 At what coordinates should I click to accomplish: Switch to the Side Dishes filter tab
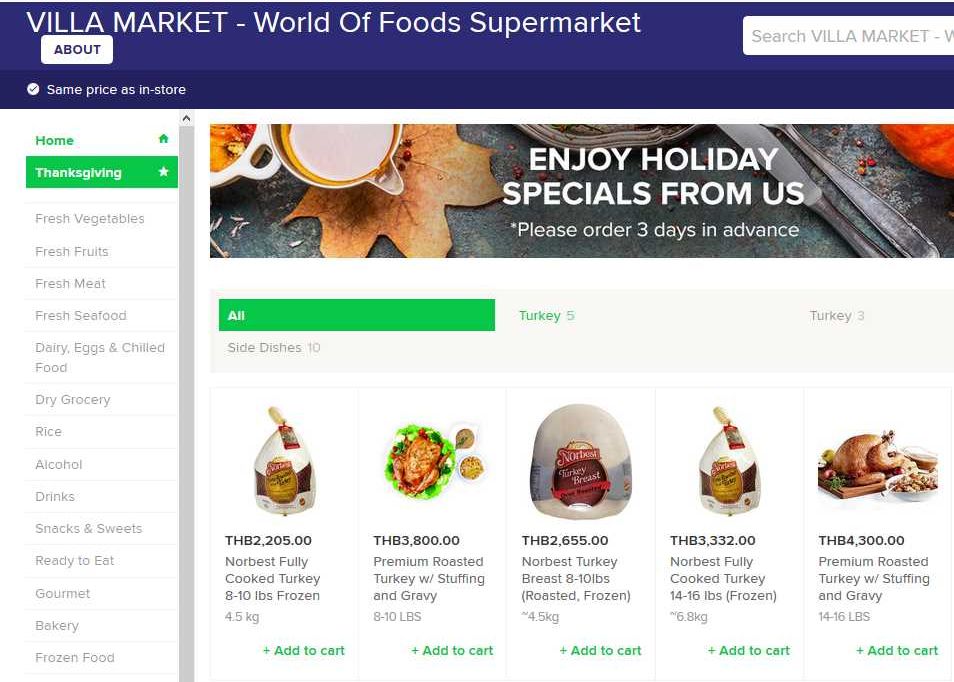click(273, 347)
